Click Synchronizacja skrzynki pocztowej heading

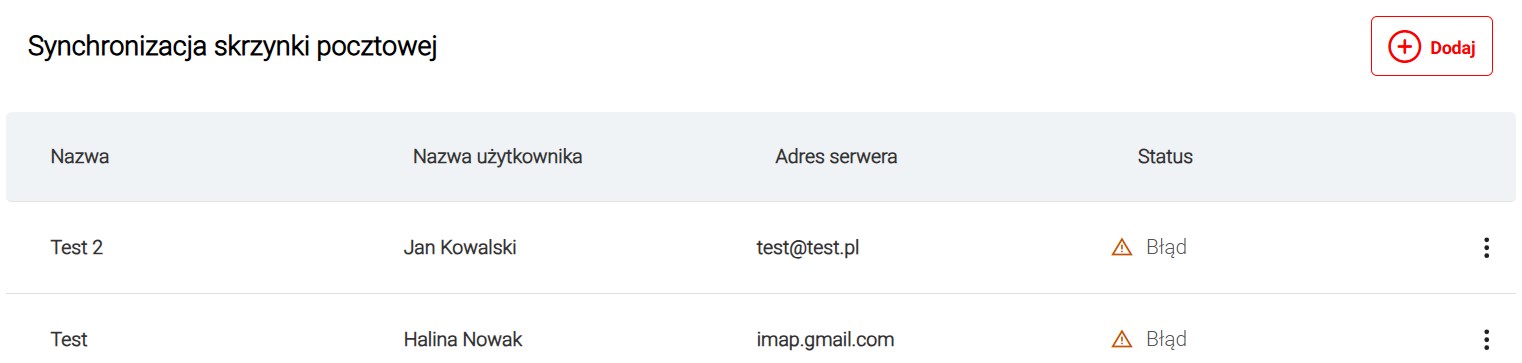click(x=232, y=47)
